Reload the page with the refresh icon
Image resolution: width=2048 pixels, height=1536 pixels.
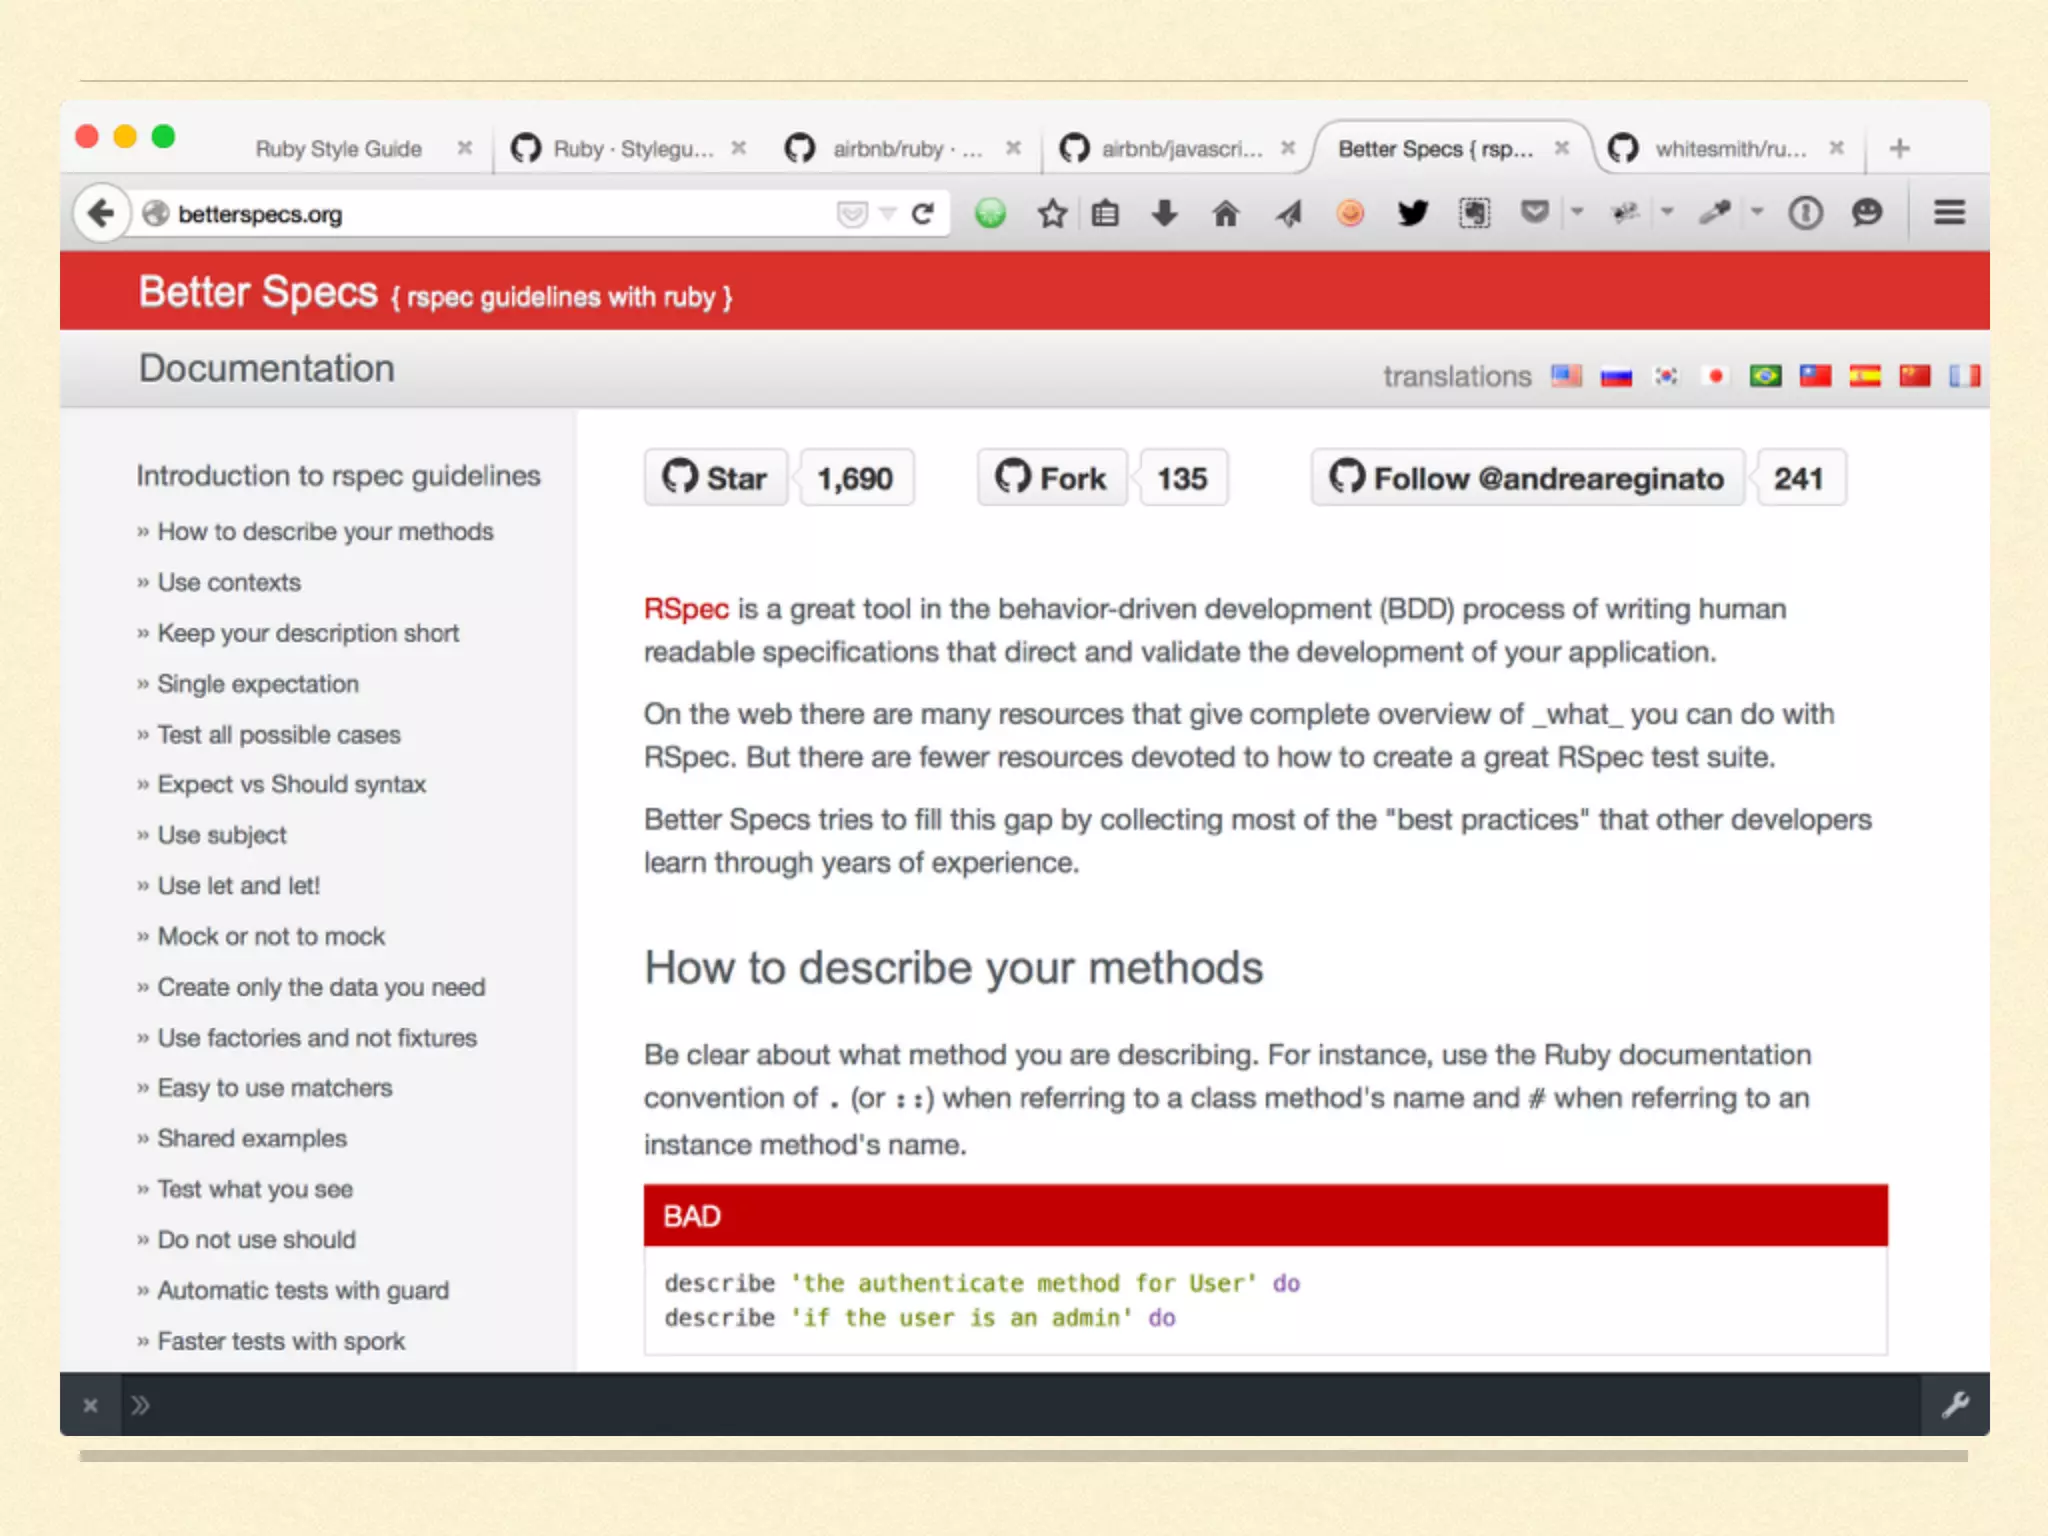point(923,213)
